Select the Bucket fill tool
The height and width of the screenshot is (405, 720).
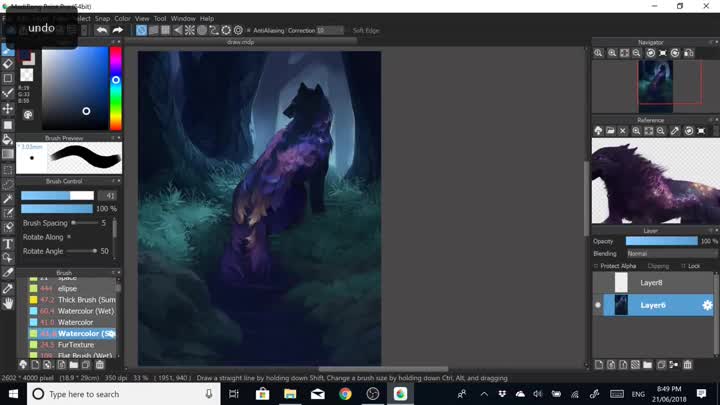8,139
